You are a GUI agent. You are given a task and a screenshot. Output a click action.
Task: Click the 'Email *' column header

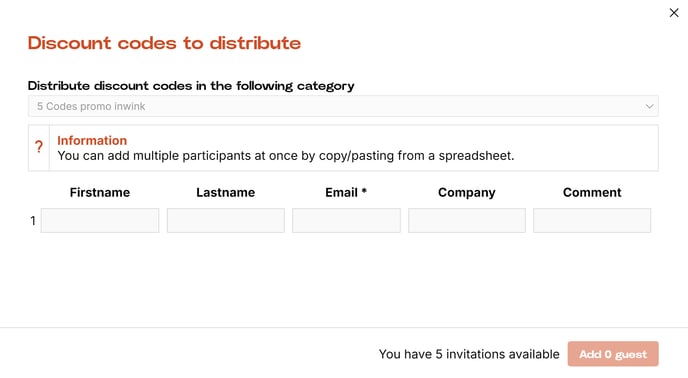(x=346, y=192)
